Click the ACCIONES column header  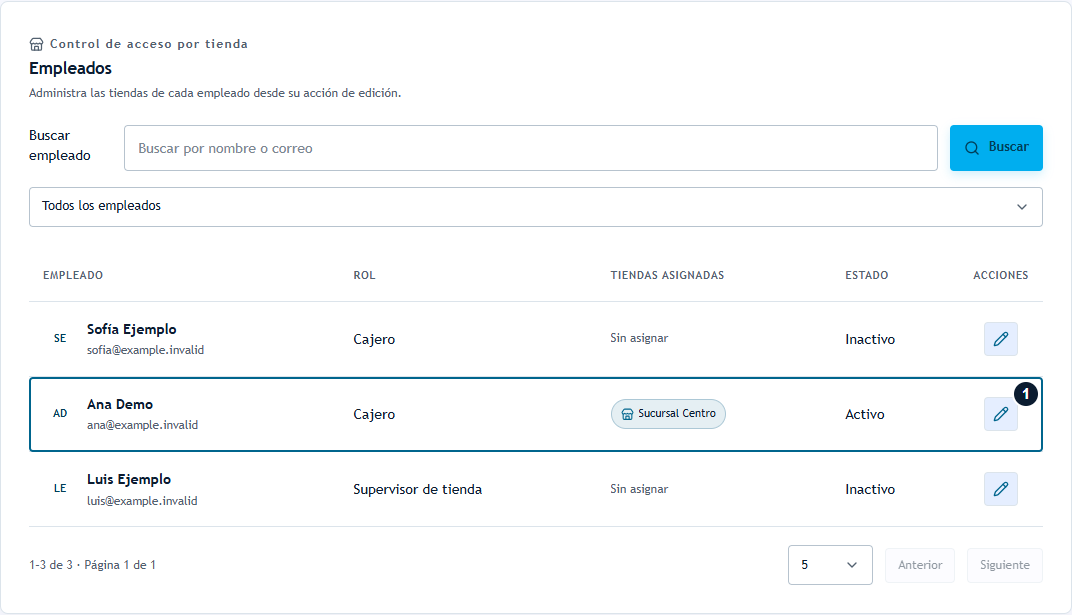[x=1001, y=275]
